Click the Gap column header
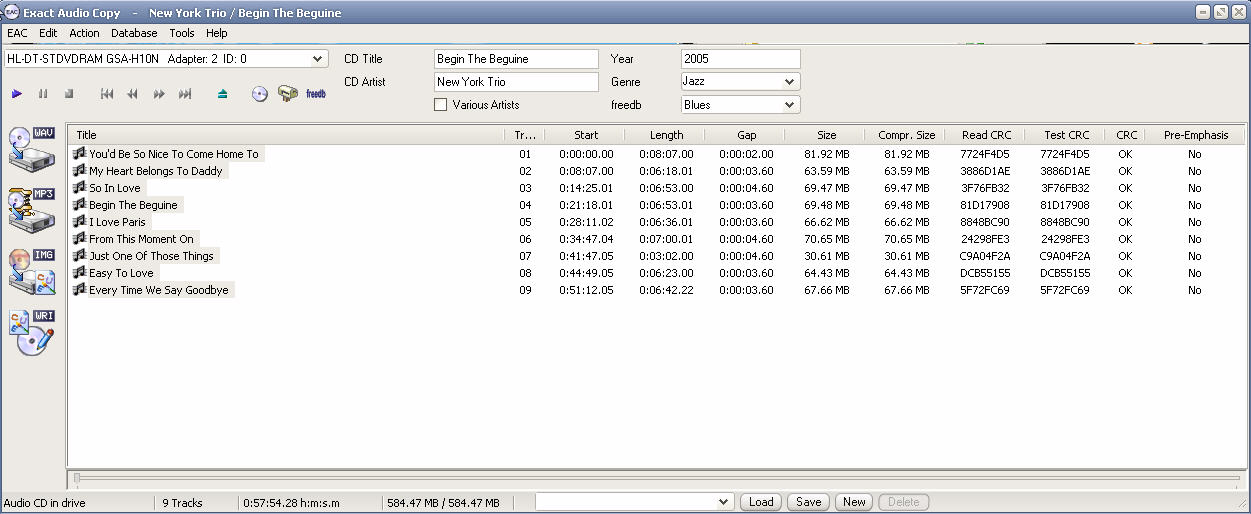 coord(746,135)
